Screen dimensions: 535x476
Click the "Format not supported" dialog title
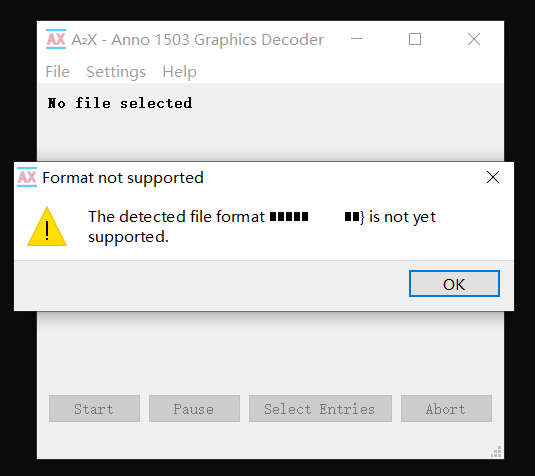[x=123, y=178]
